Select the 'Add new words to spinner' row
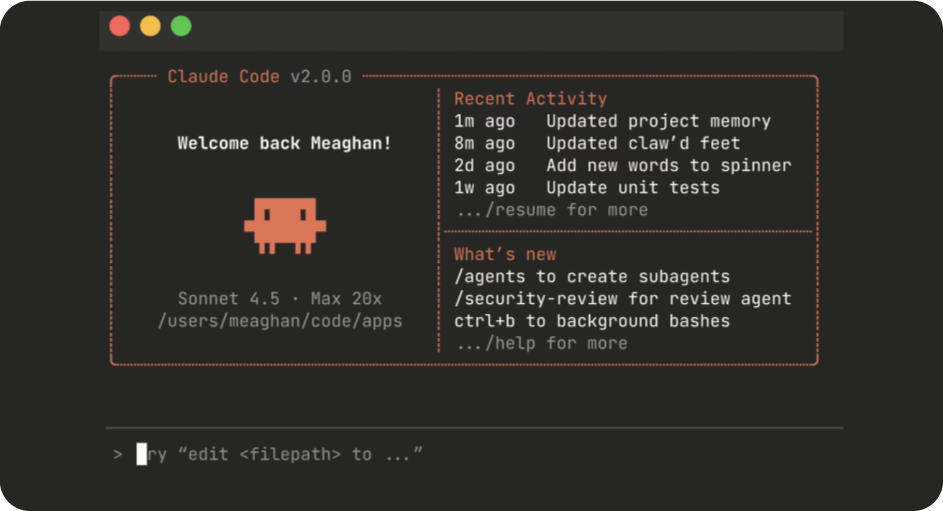 click(622, 165)
